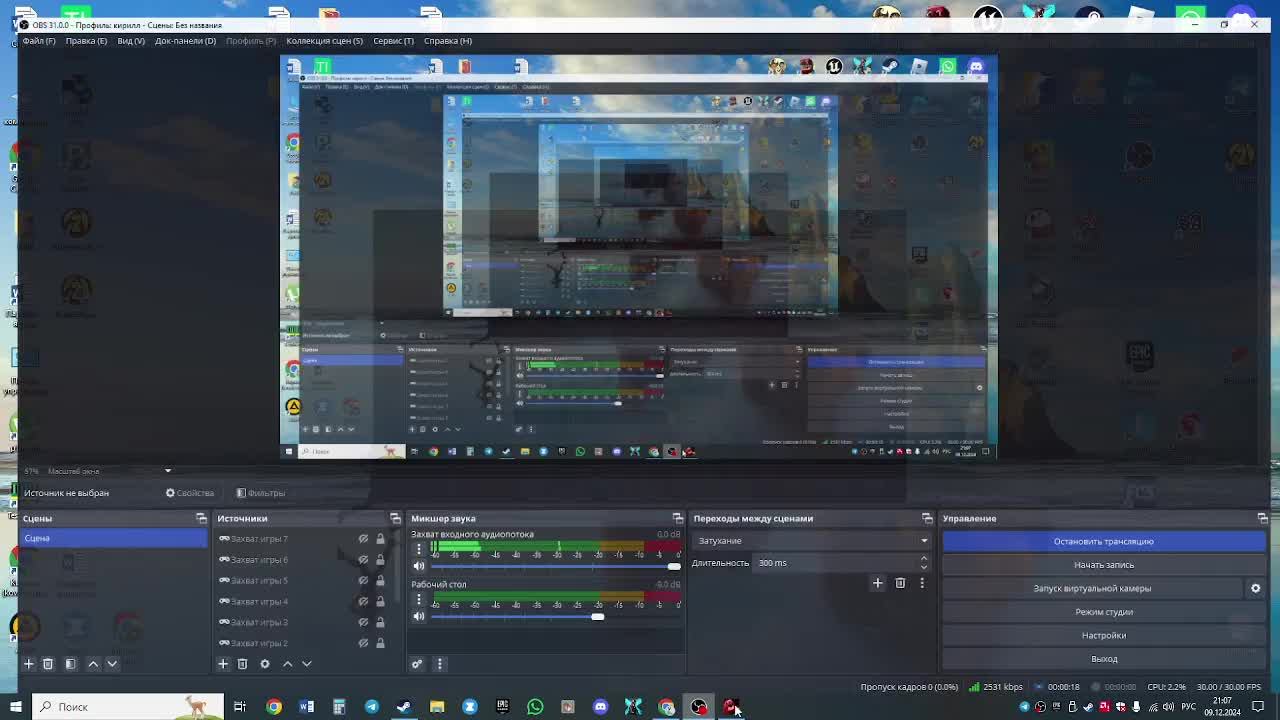Increase transition duration with up stepper

(x=924, y=559)
